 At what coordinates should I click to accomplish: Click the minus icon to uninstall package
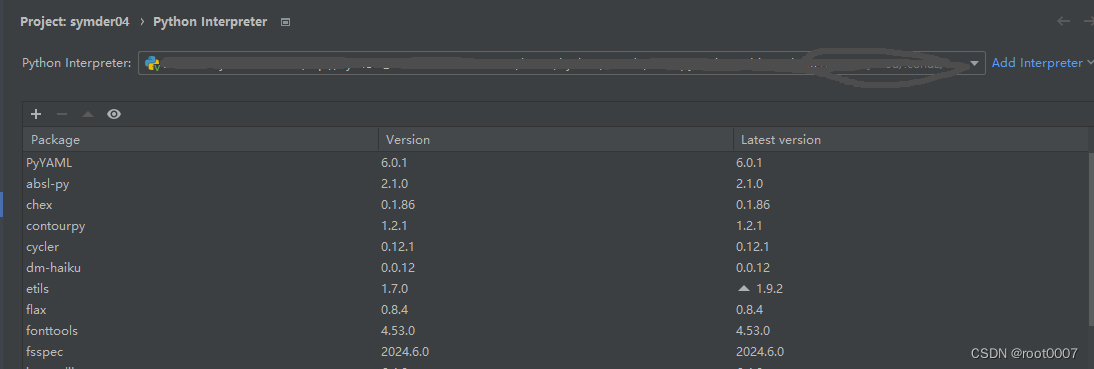tap(62, 114)
